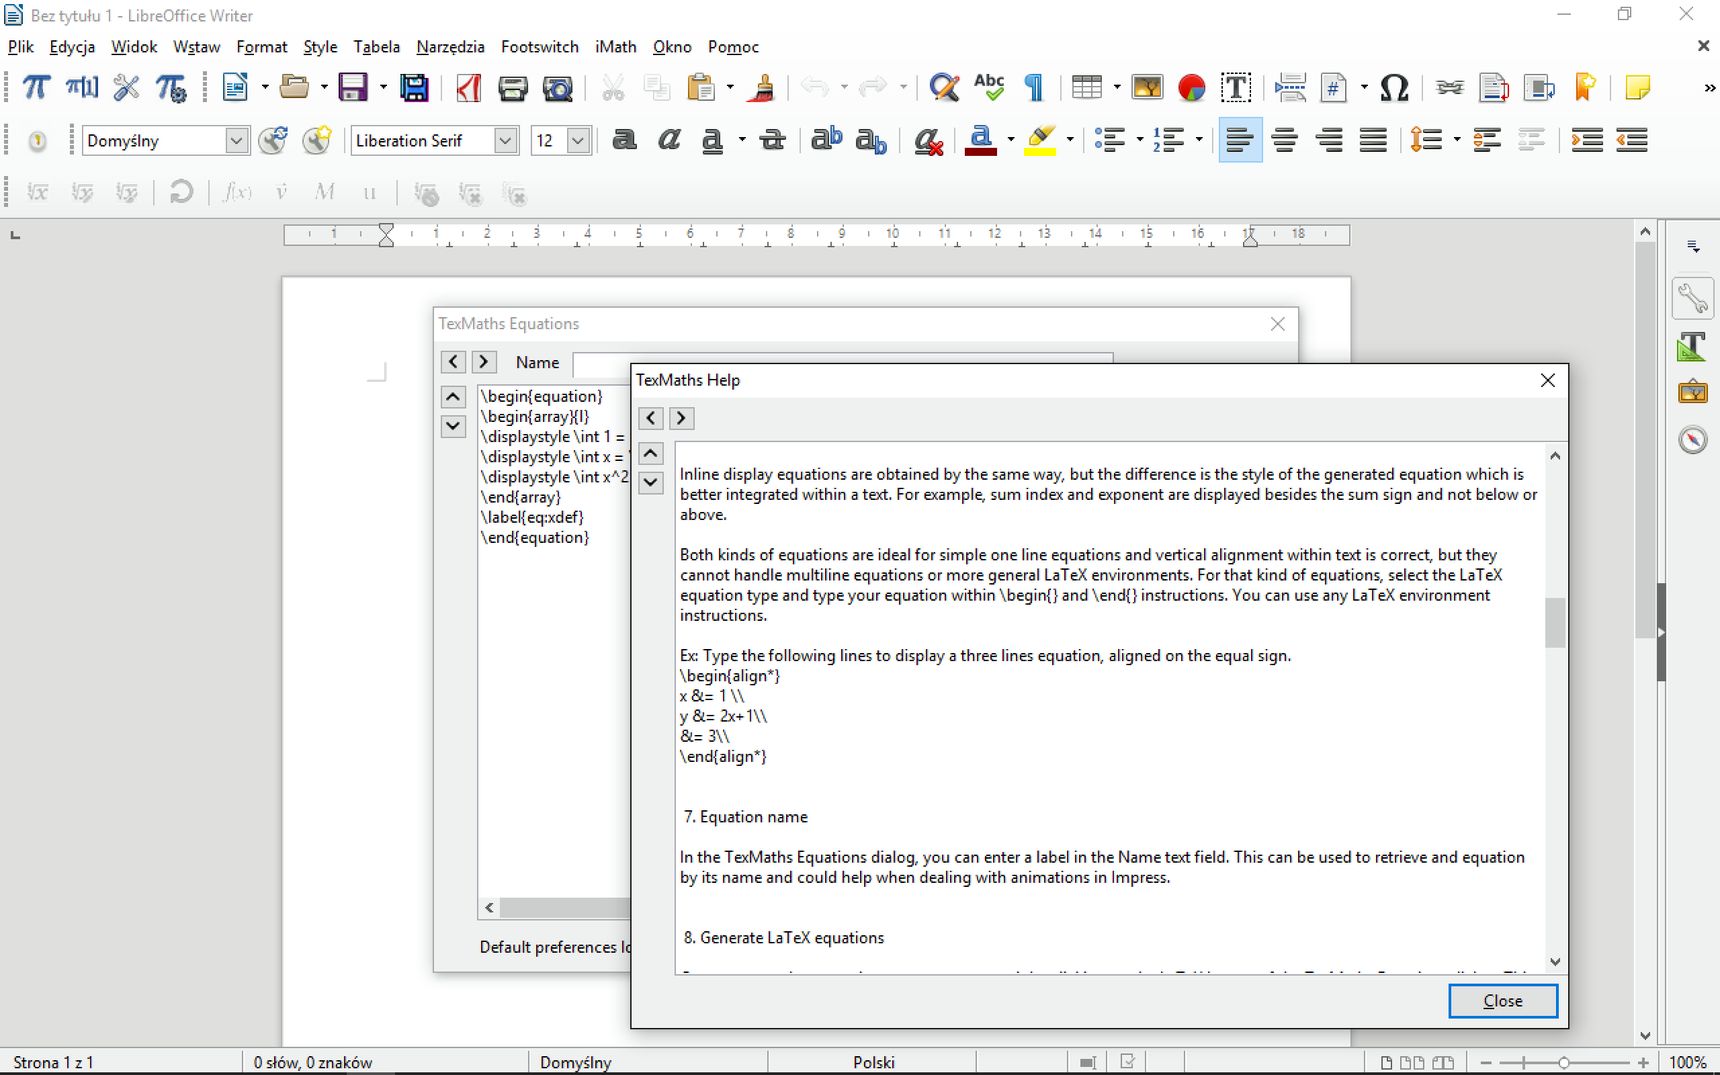1720x1075 pixels.
Task: Open sidebar Gallery icon
Action: tap(1692, 392)
